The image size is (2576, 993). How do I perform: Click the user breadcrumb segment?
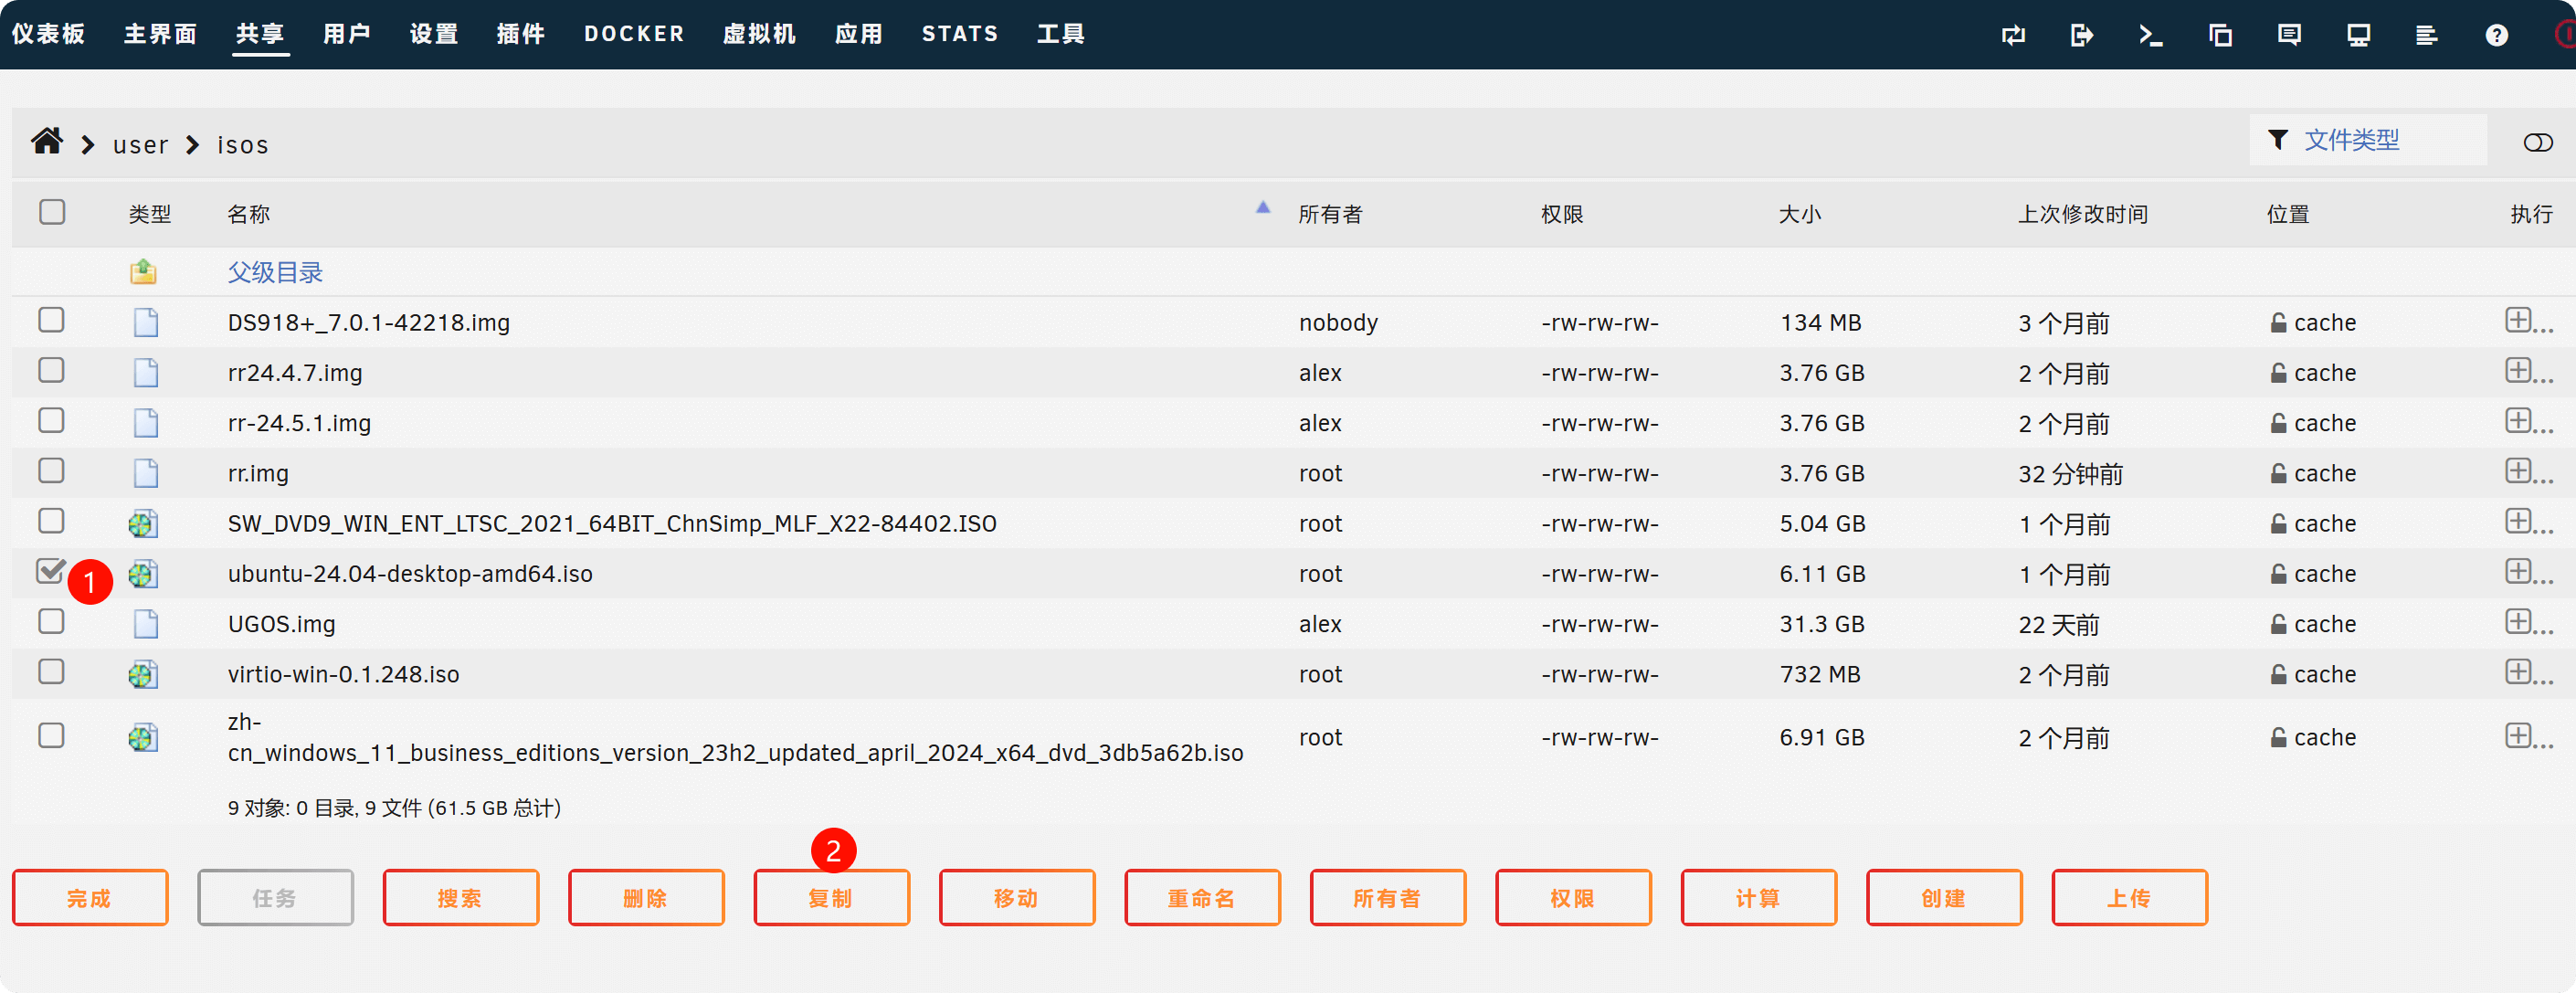coord(139,144)
